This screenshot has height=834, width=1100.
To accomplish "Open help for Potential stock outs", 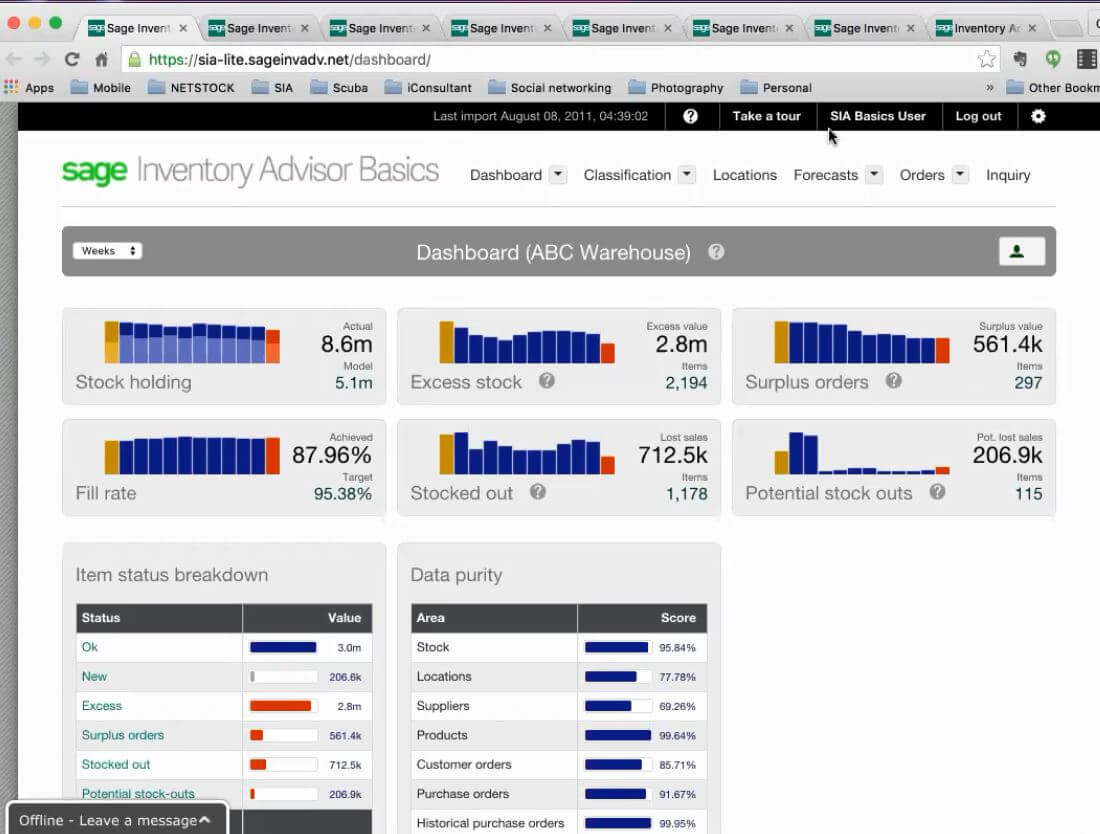I will point(937,493).
